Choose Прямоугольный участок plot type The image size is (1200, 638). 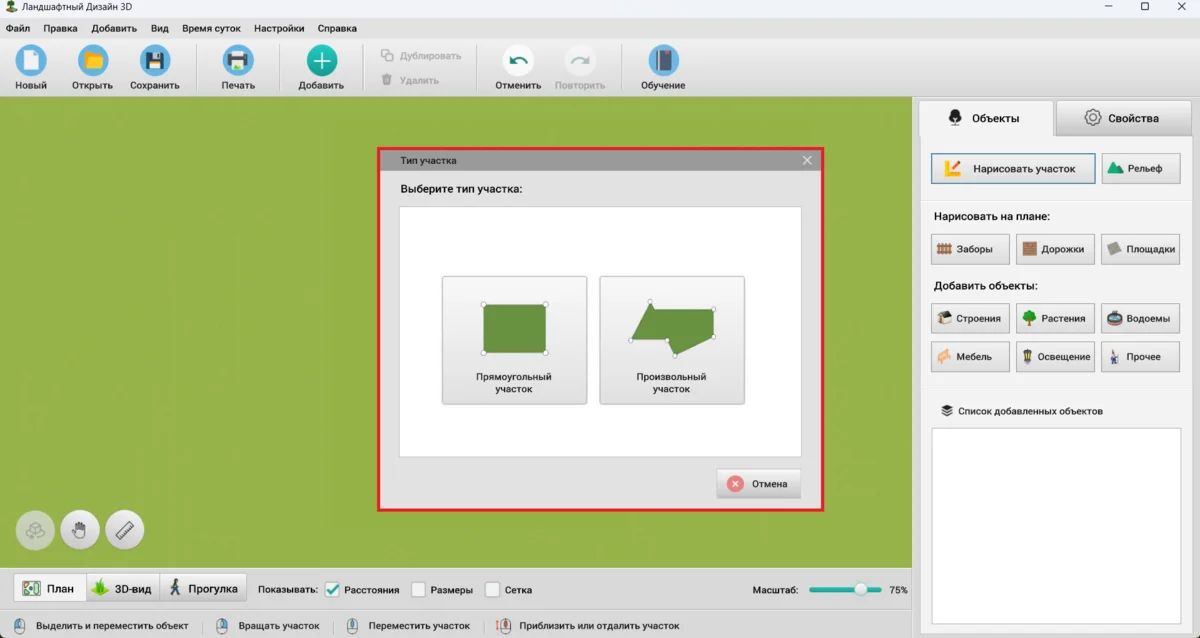pos(514,340)
